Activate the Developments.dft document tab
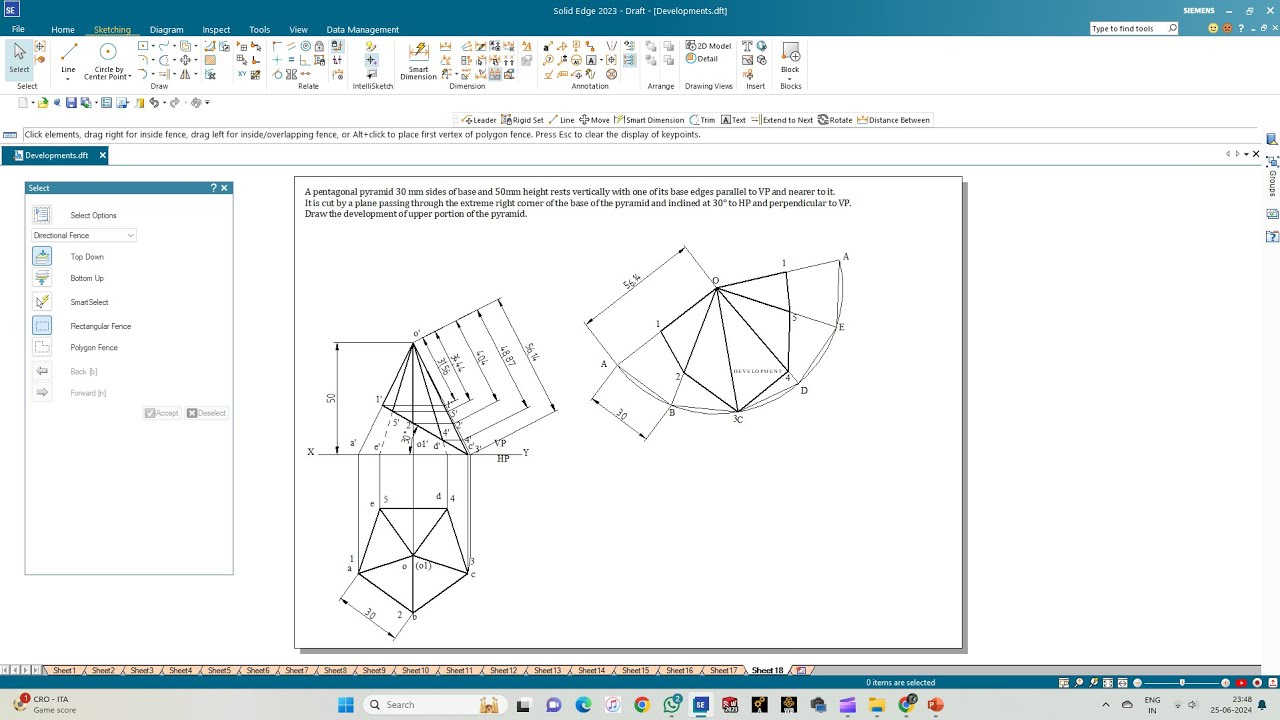 pos(56,155)
